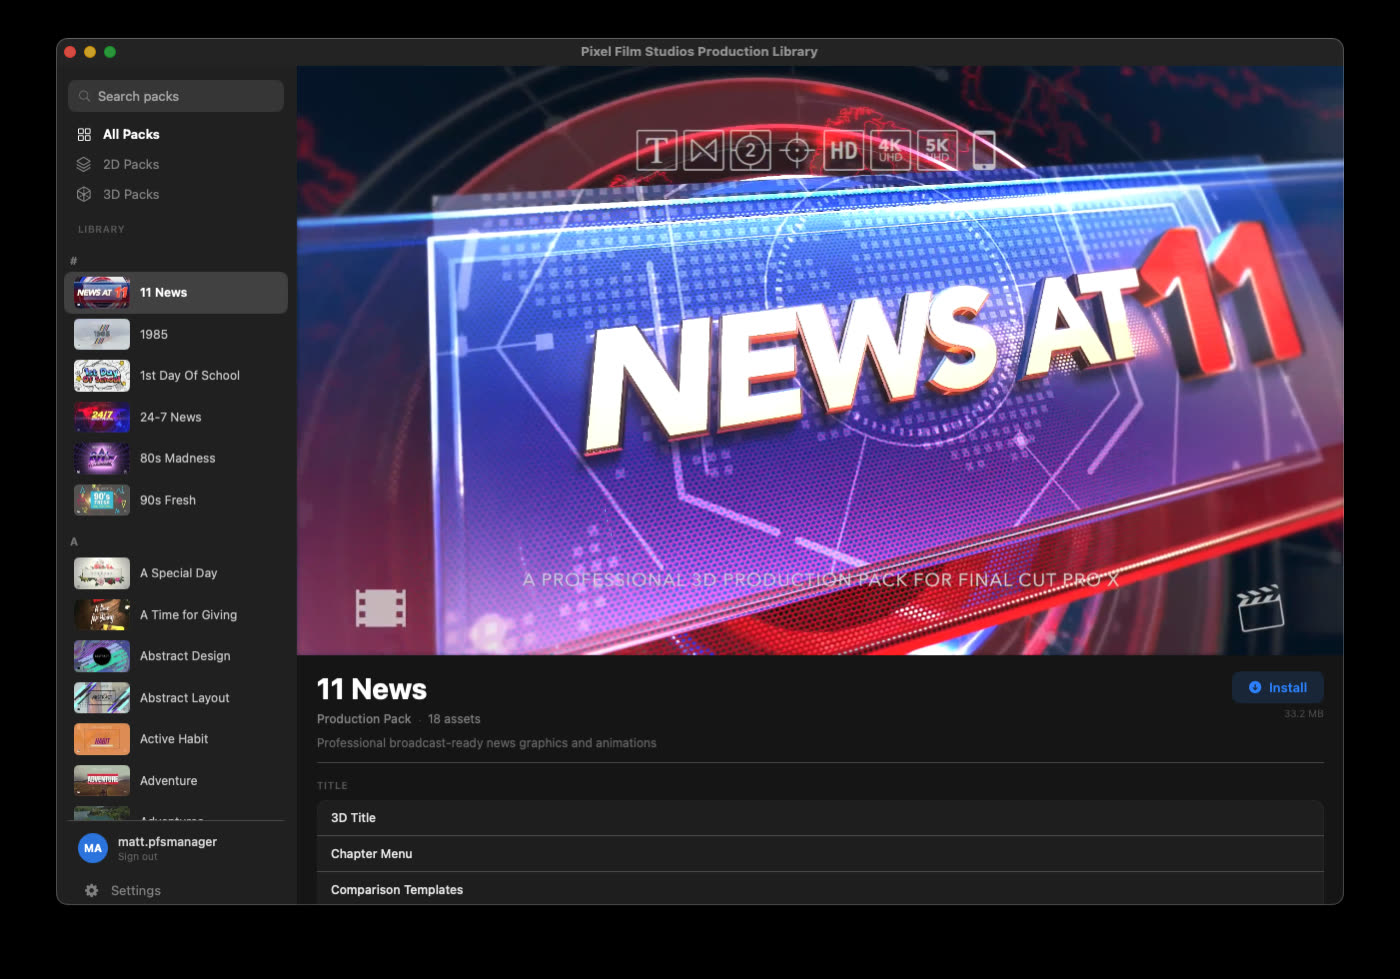Image resolution: width=1400 pixels, height=979 pixels.
Task: Click the Search packs input field
Action: (x=176, y=96)
